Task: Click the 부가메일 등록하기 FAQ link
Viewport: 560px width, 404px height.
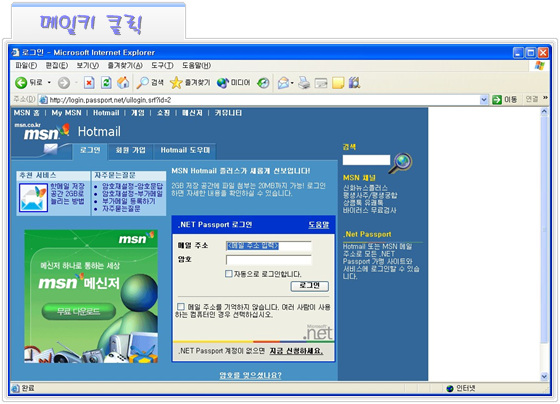Action: pos(129,201)
